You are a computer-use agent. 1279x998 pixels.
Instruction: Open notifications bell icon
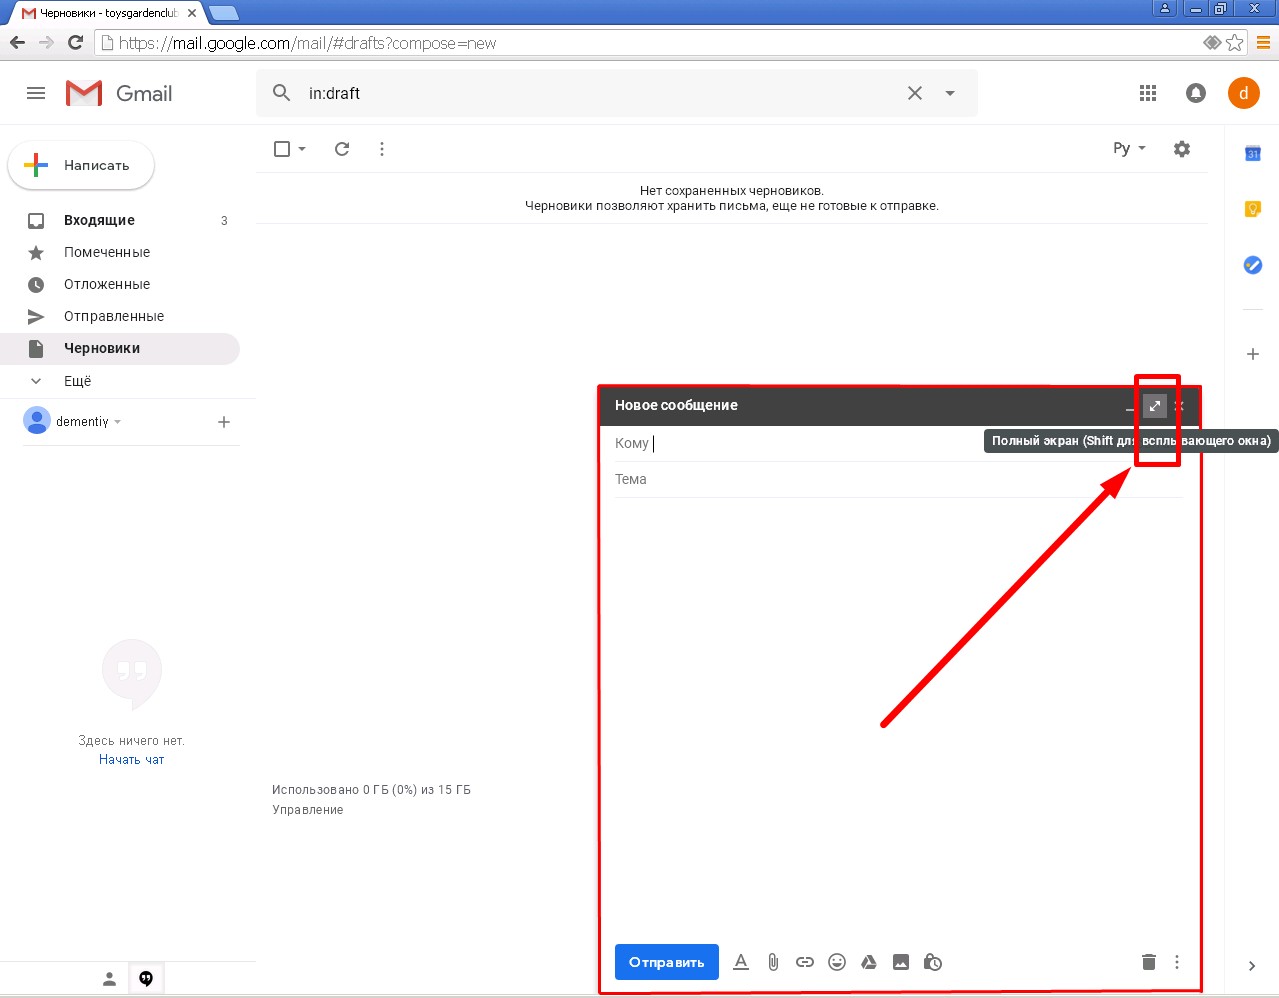[1196, 93]
